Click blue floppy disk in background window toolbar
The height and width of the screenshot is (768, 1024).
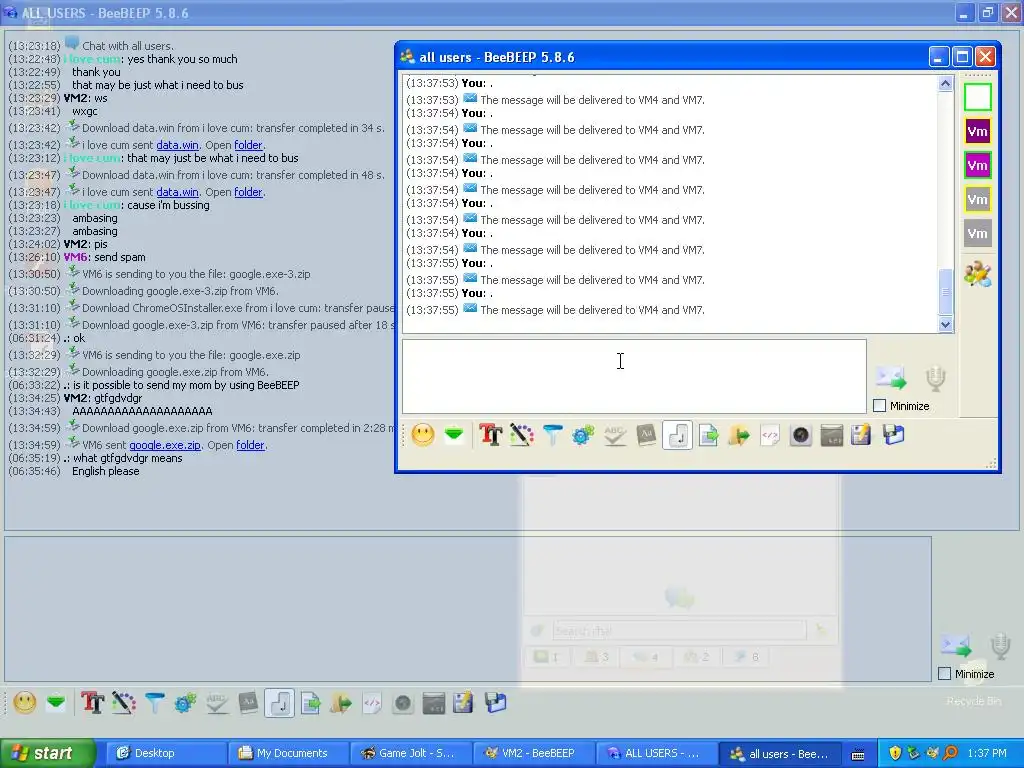495,703
